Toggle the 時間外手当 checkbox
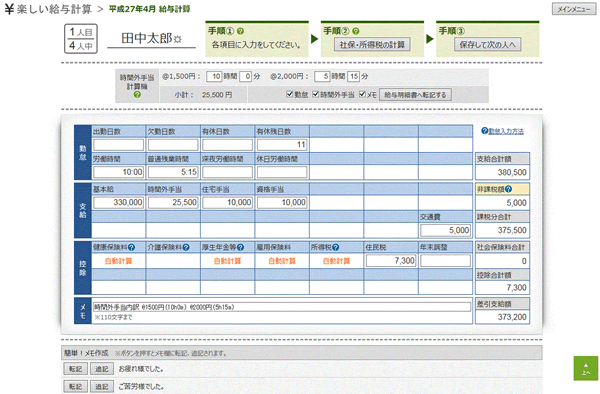Image resolution: width=600 pixels, height=394 pixels. tap(316, 94)
